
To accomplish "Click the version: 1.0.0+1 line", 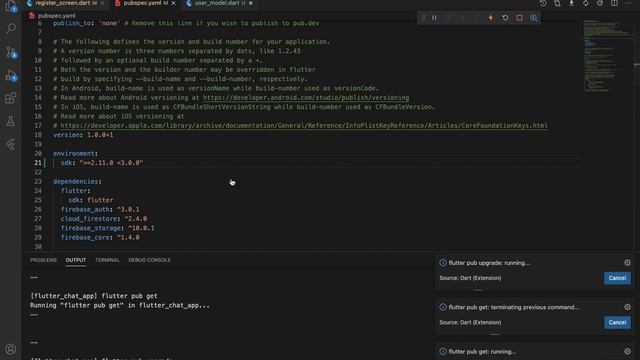I will coord(83,135).
